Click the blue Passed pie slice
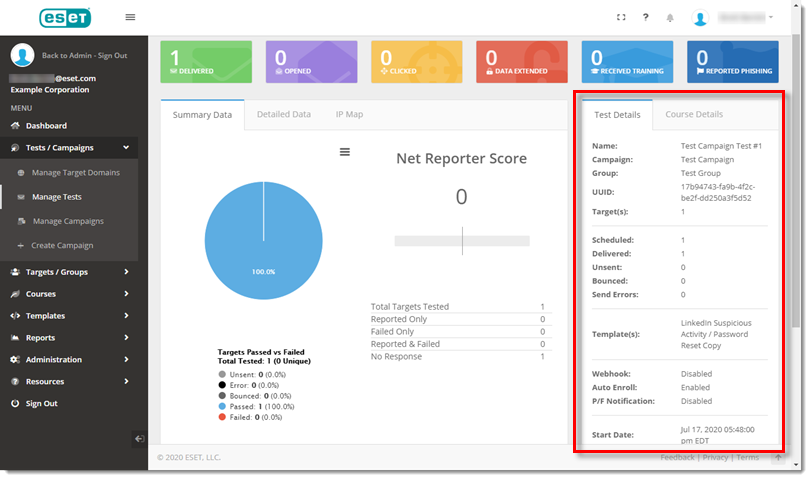The height and width of the screenshot is (479, 810). pos(263,240)
